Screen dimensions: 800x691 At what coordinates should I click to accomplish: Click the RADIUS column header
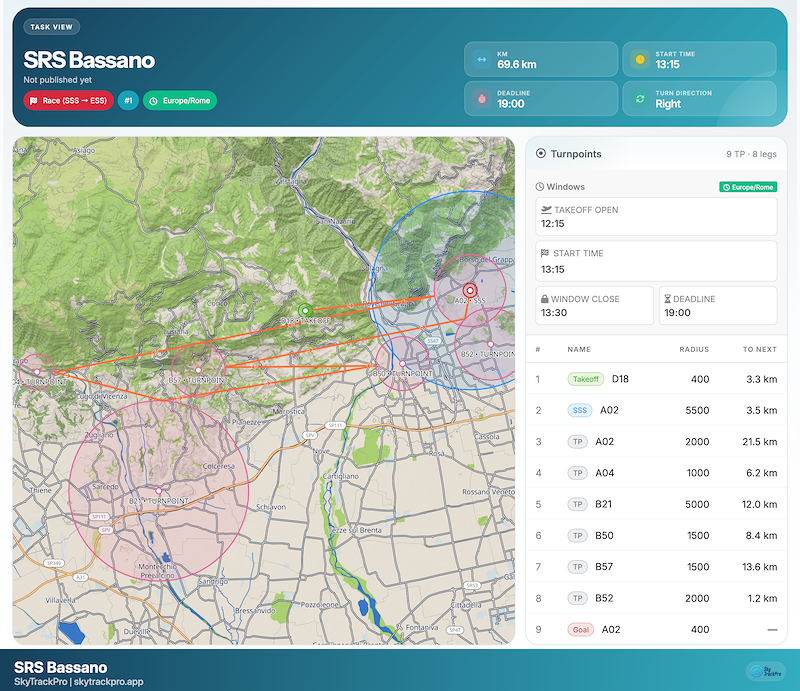[694, 350]
